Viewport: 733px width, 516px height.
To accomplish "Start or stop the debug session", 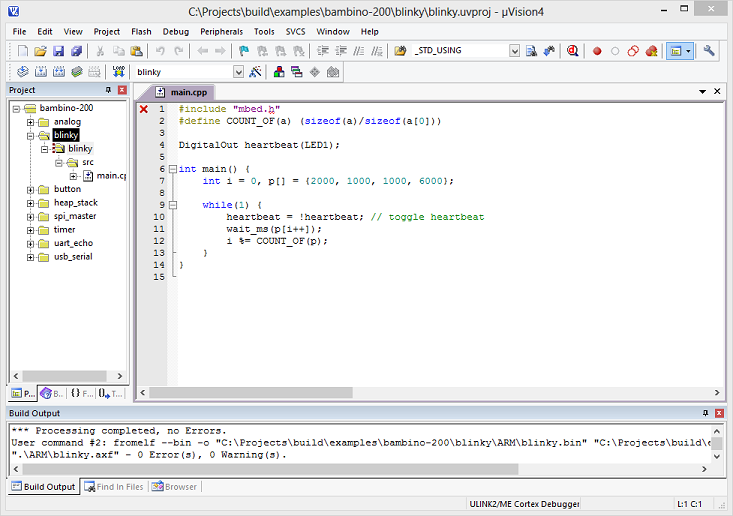I will click(x=573, y=50).
